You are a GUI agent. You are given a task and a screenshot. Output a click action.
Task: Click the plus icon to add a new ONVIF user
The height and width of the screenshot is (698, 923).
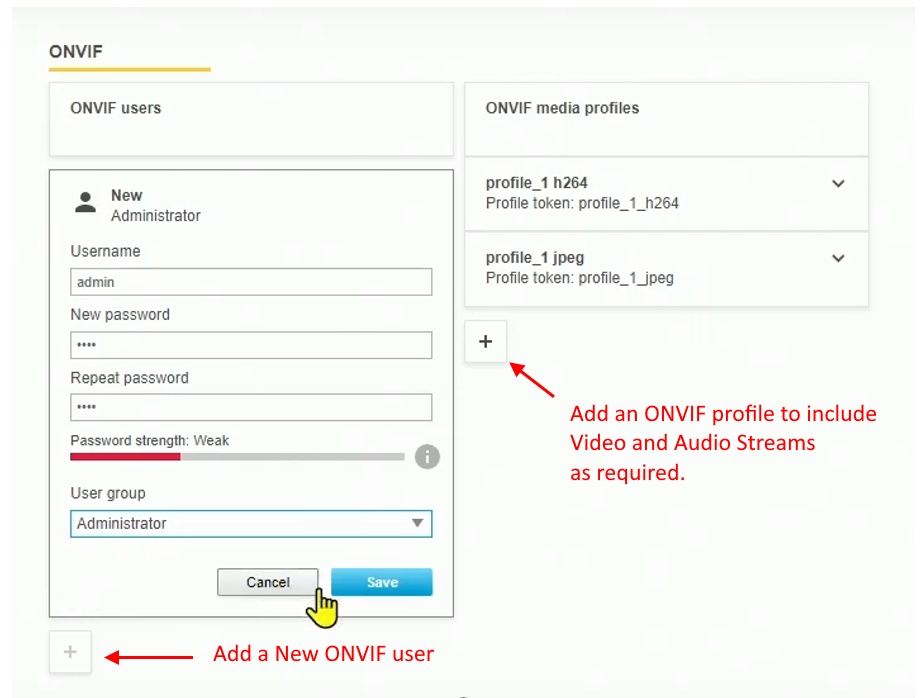tap(70, 651)
